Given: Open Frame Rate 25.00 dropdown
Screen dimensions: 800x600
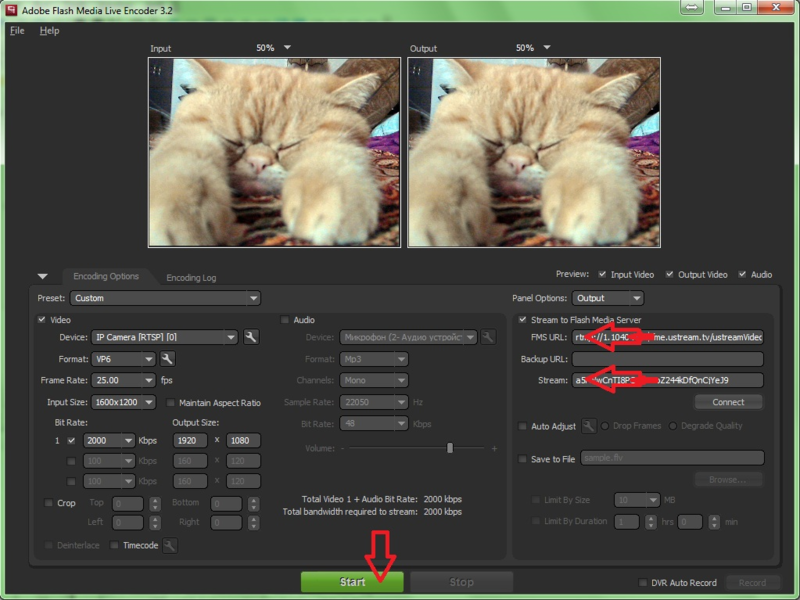Looking at the screenshot, I should click(123, 381).
